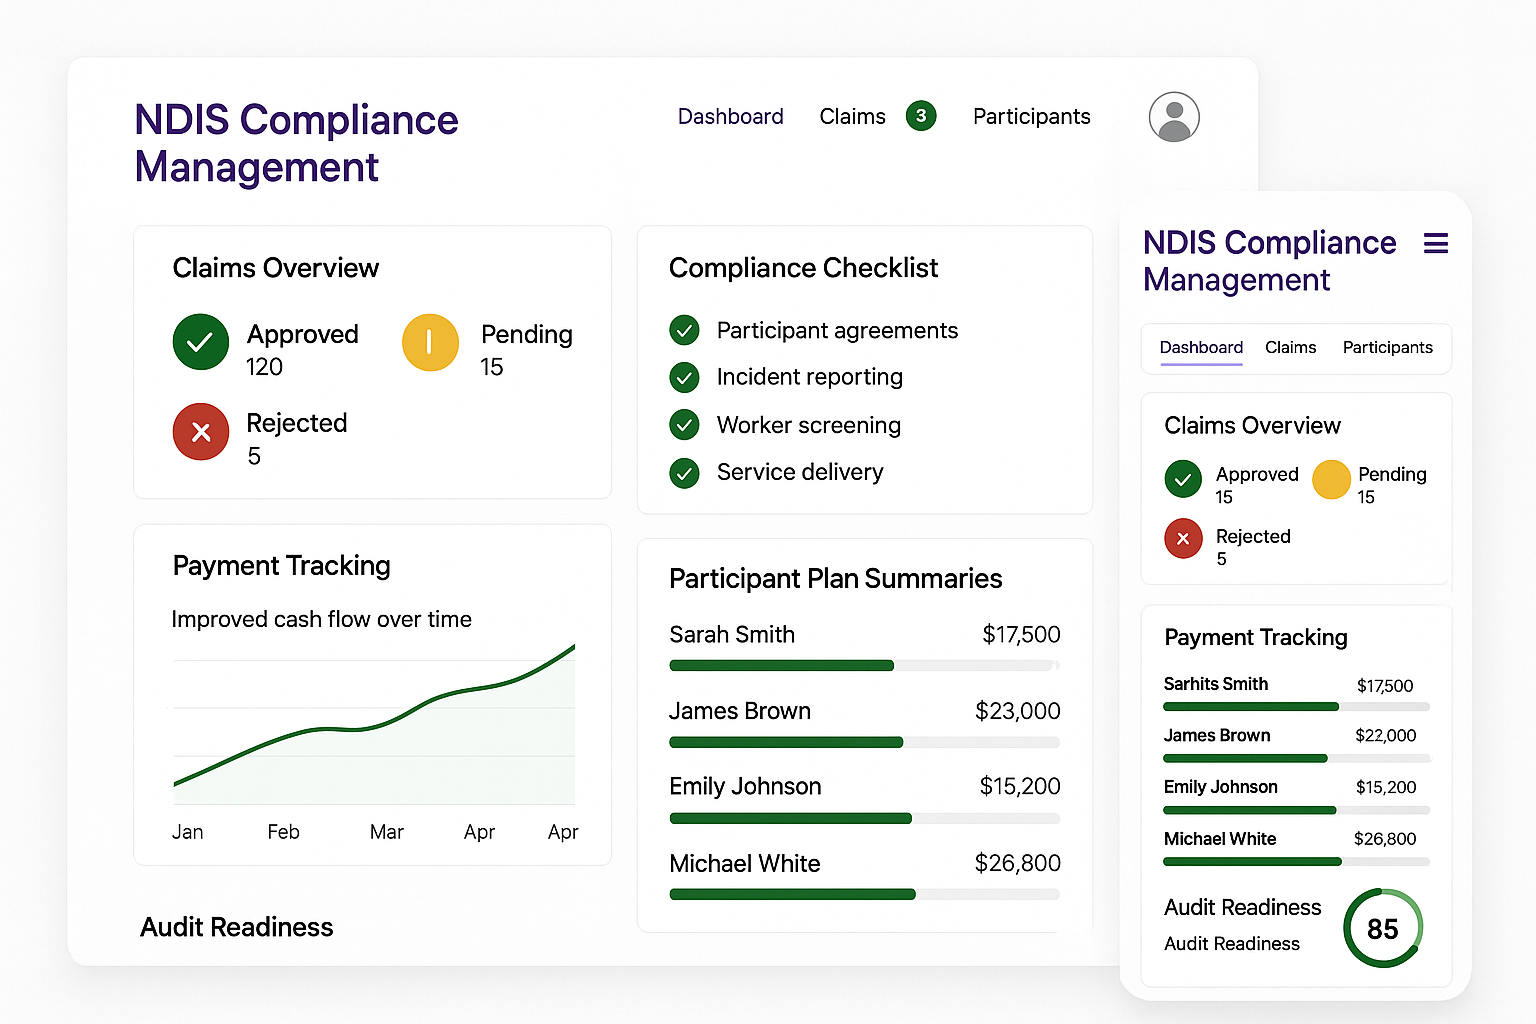The width and height of the screenshot is (1536, 1024).
Task: Click the desktop Payment Tracking heading
Action: point(281,566)
